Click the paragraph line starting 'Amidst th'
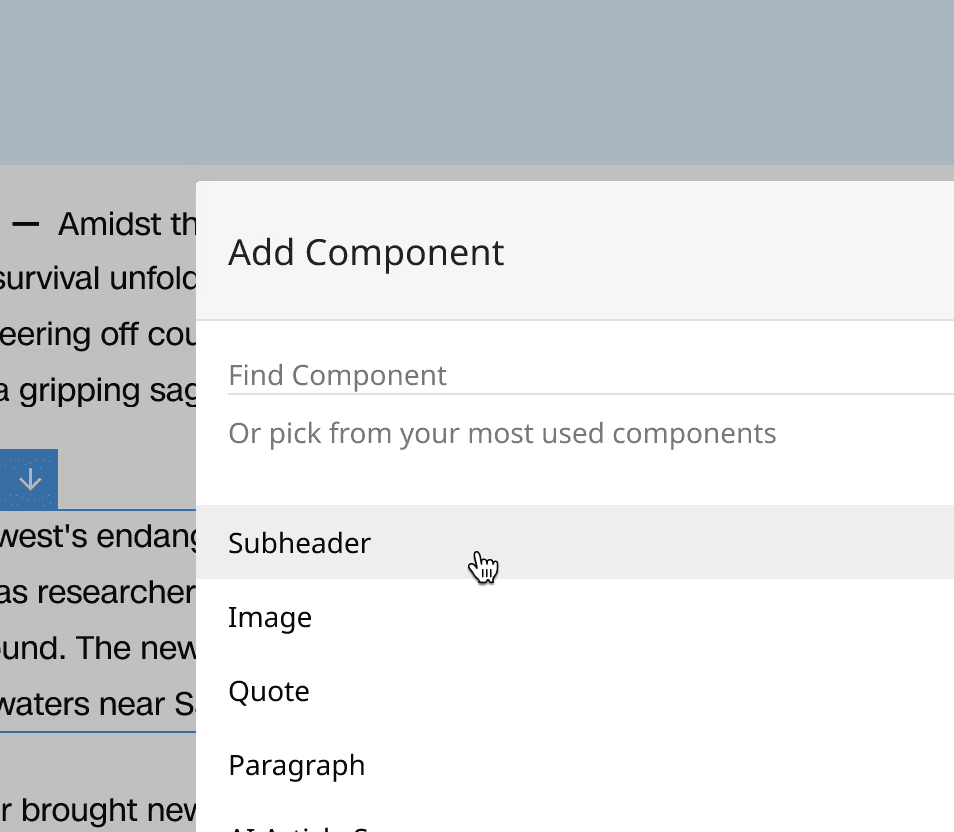Image resolution: width=954 pixels, height=832 pixels. click(127, 224)
